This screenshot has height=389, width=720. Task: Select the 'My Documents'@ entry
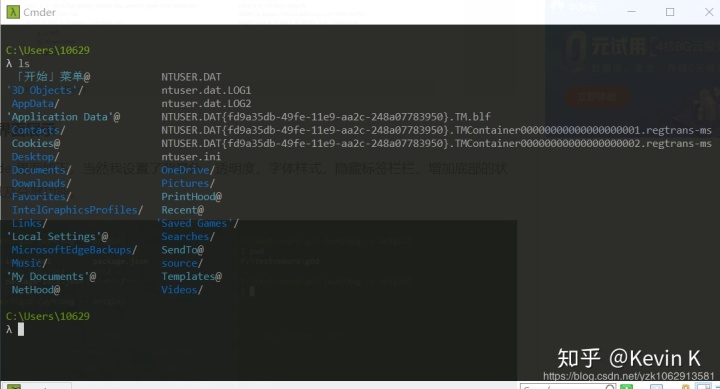[51, 276]
